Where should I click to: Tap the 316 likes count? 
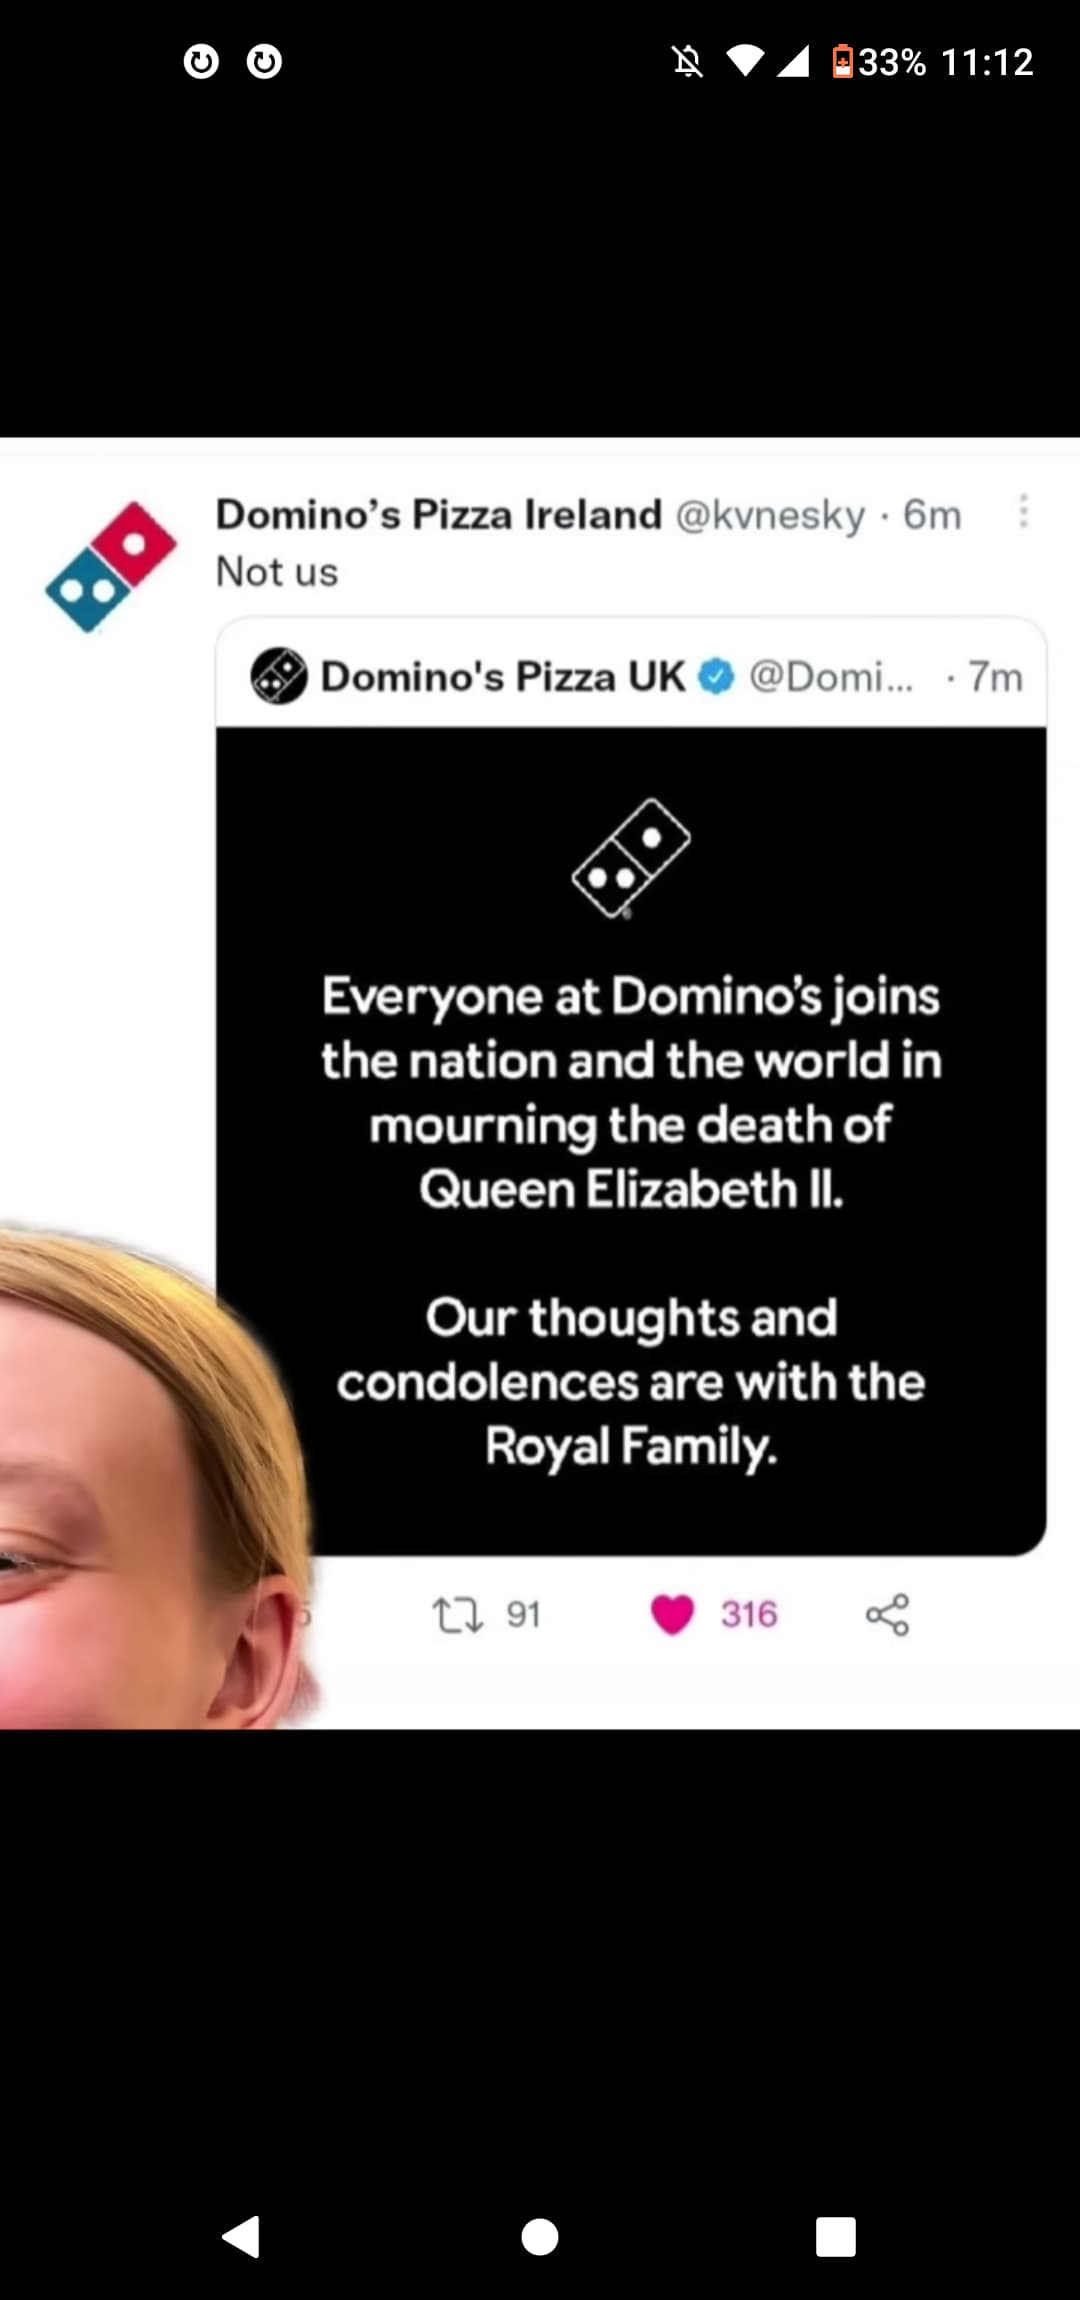coord(749,1615)
